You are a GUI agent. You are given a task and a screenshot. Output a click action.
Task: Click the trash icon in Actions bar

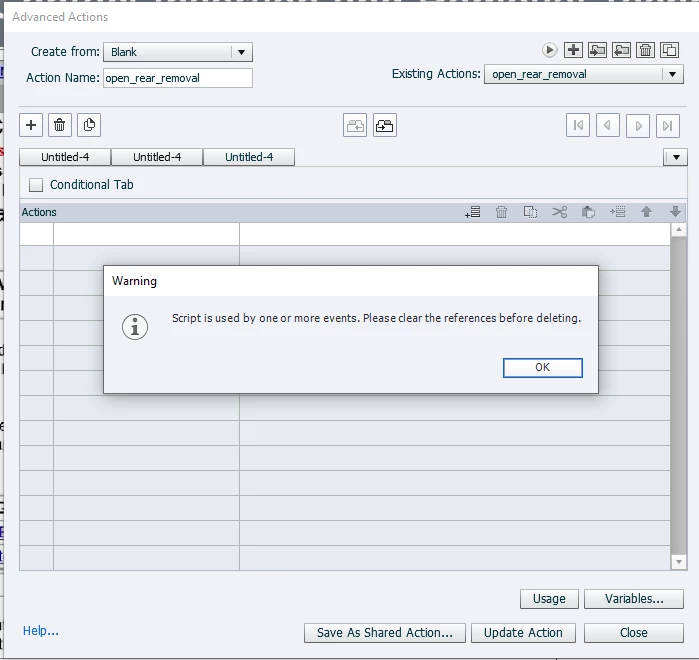502,212
